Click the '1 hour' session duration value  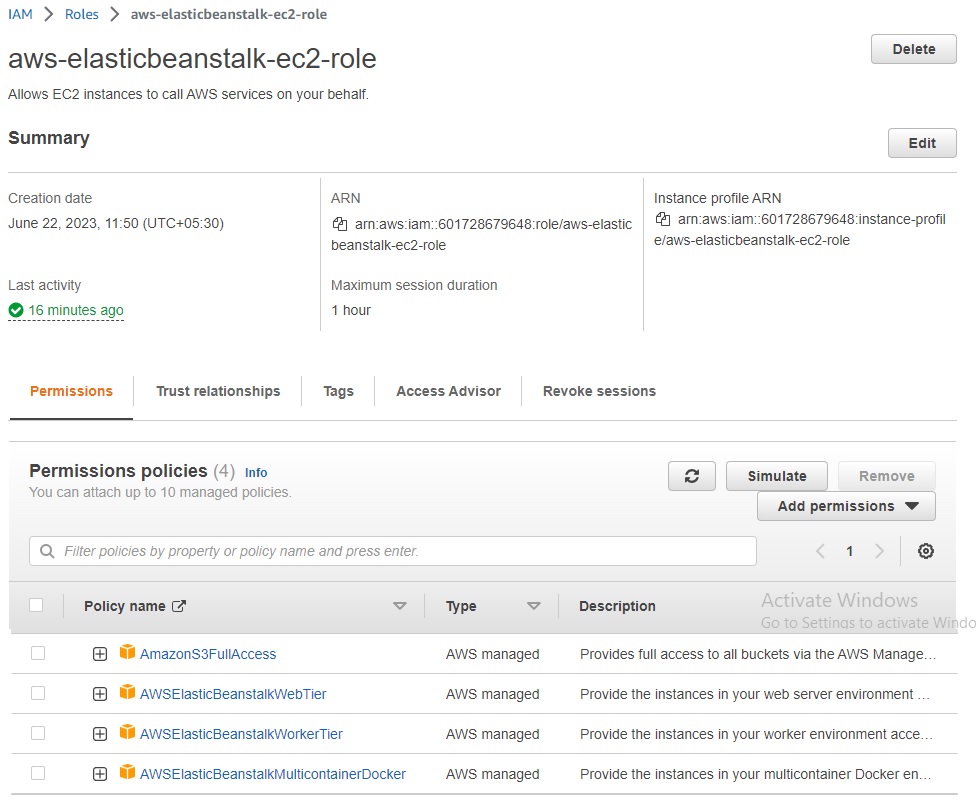(350, 310)
